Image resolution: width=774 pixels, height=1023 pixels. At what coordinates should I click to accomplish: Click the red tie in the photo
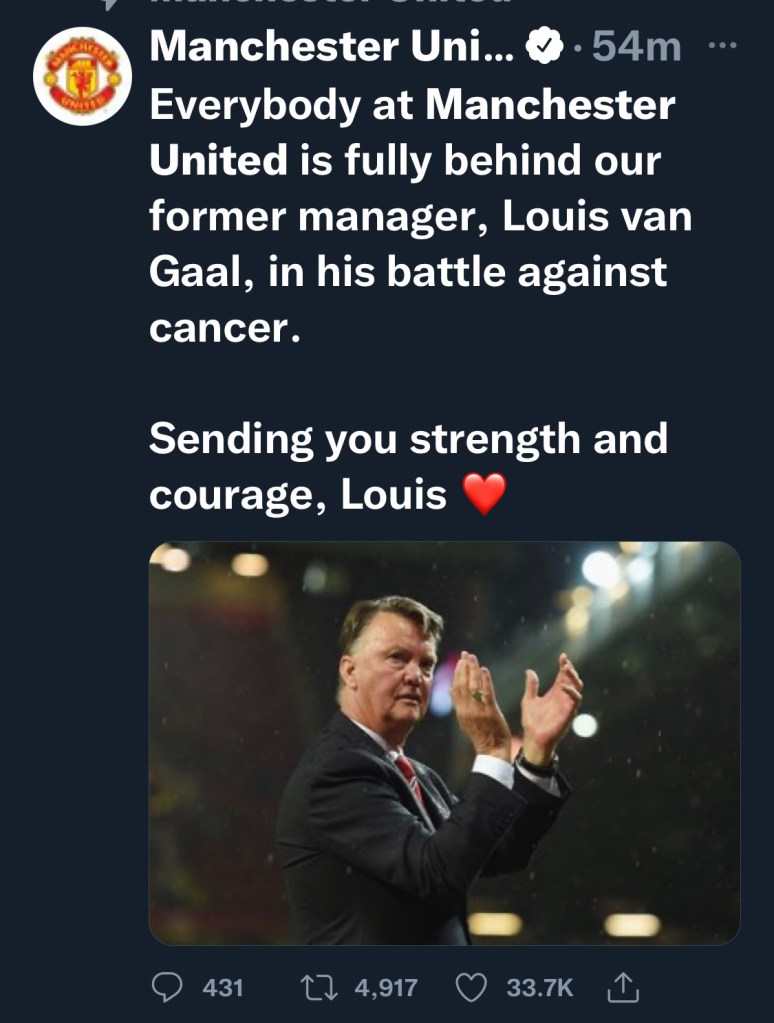[410, 775]
